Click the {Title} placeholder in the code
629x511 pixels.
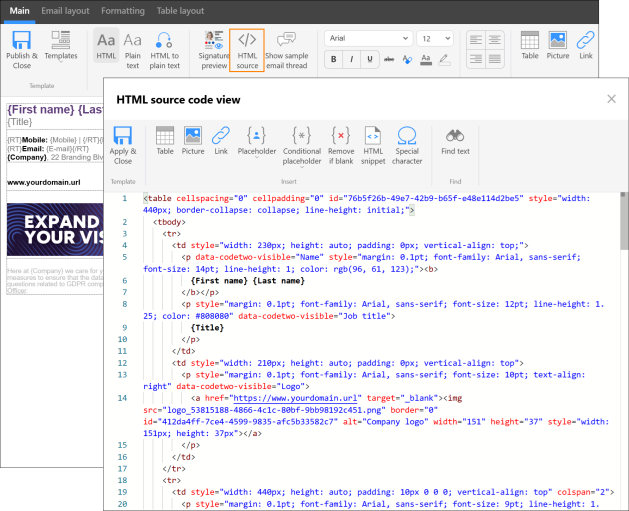(207, 328)
